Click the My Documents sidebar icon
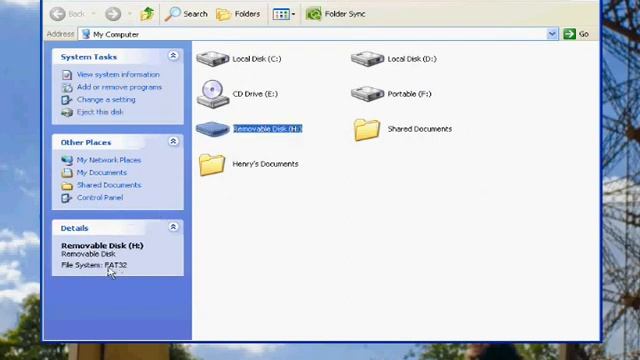 (67, 173)
